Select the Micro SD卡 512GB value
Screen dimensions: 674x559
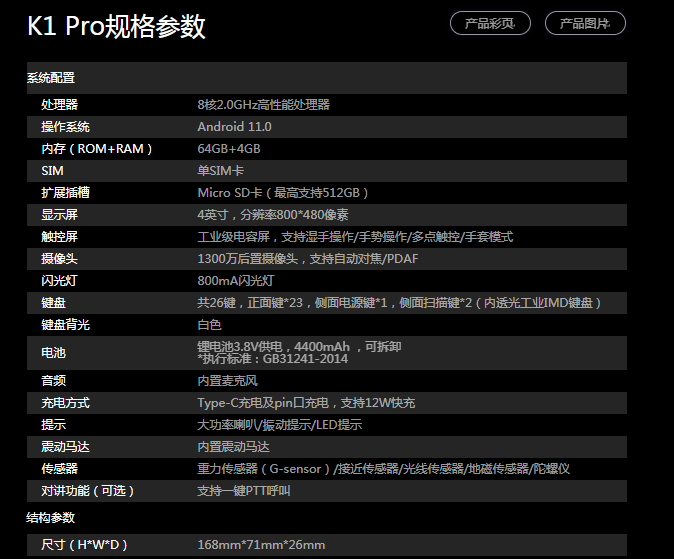[283, 193]
